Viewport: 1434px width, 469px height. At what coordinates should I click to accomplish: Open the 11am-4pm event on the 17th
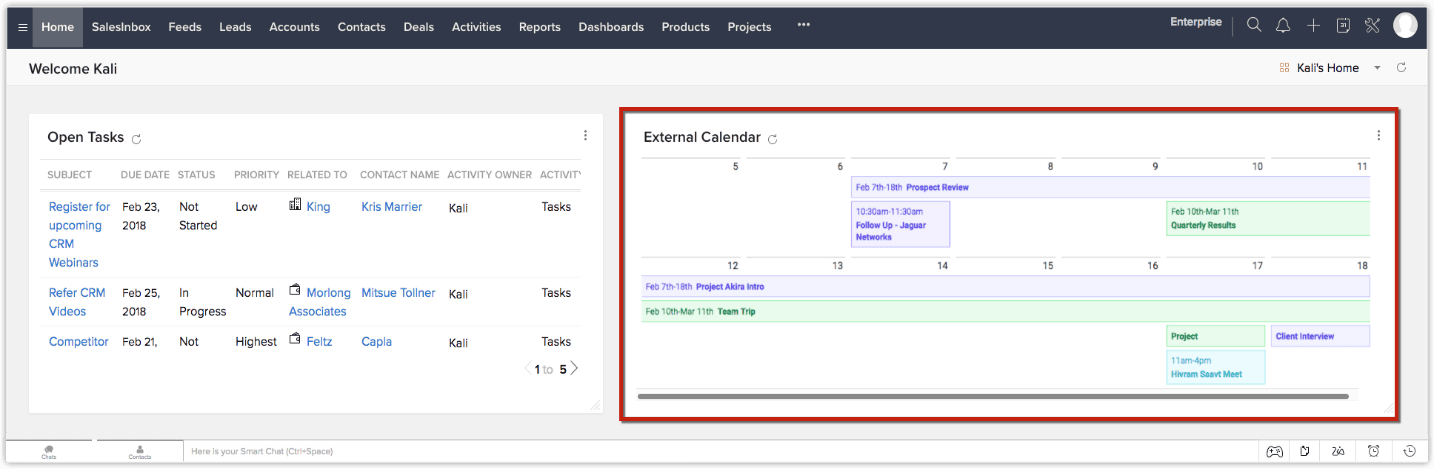(x=1215, y=367)
